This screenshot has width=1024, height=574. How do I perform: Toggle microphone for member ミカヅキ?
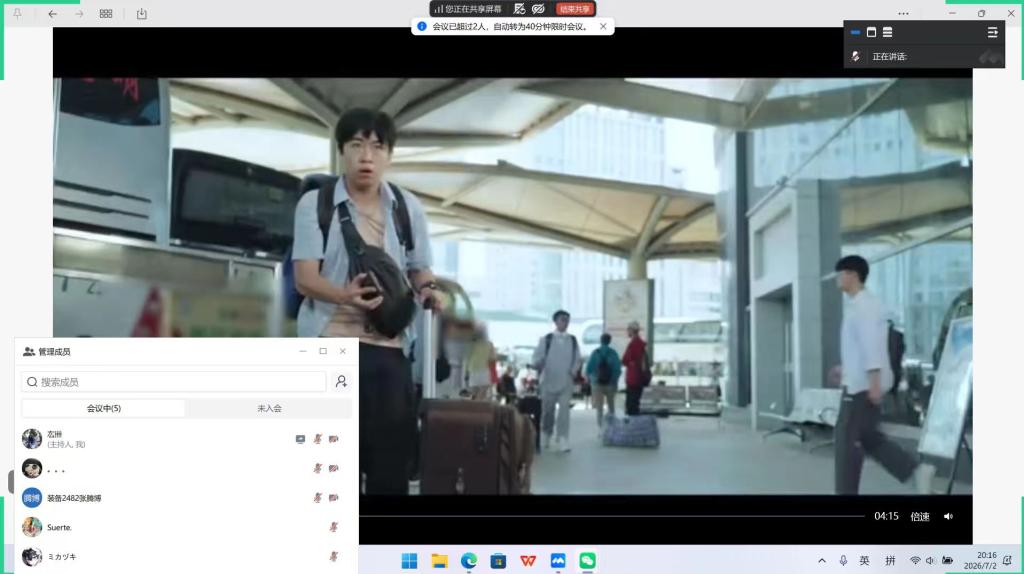point(334,556)
